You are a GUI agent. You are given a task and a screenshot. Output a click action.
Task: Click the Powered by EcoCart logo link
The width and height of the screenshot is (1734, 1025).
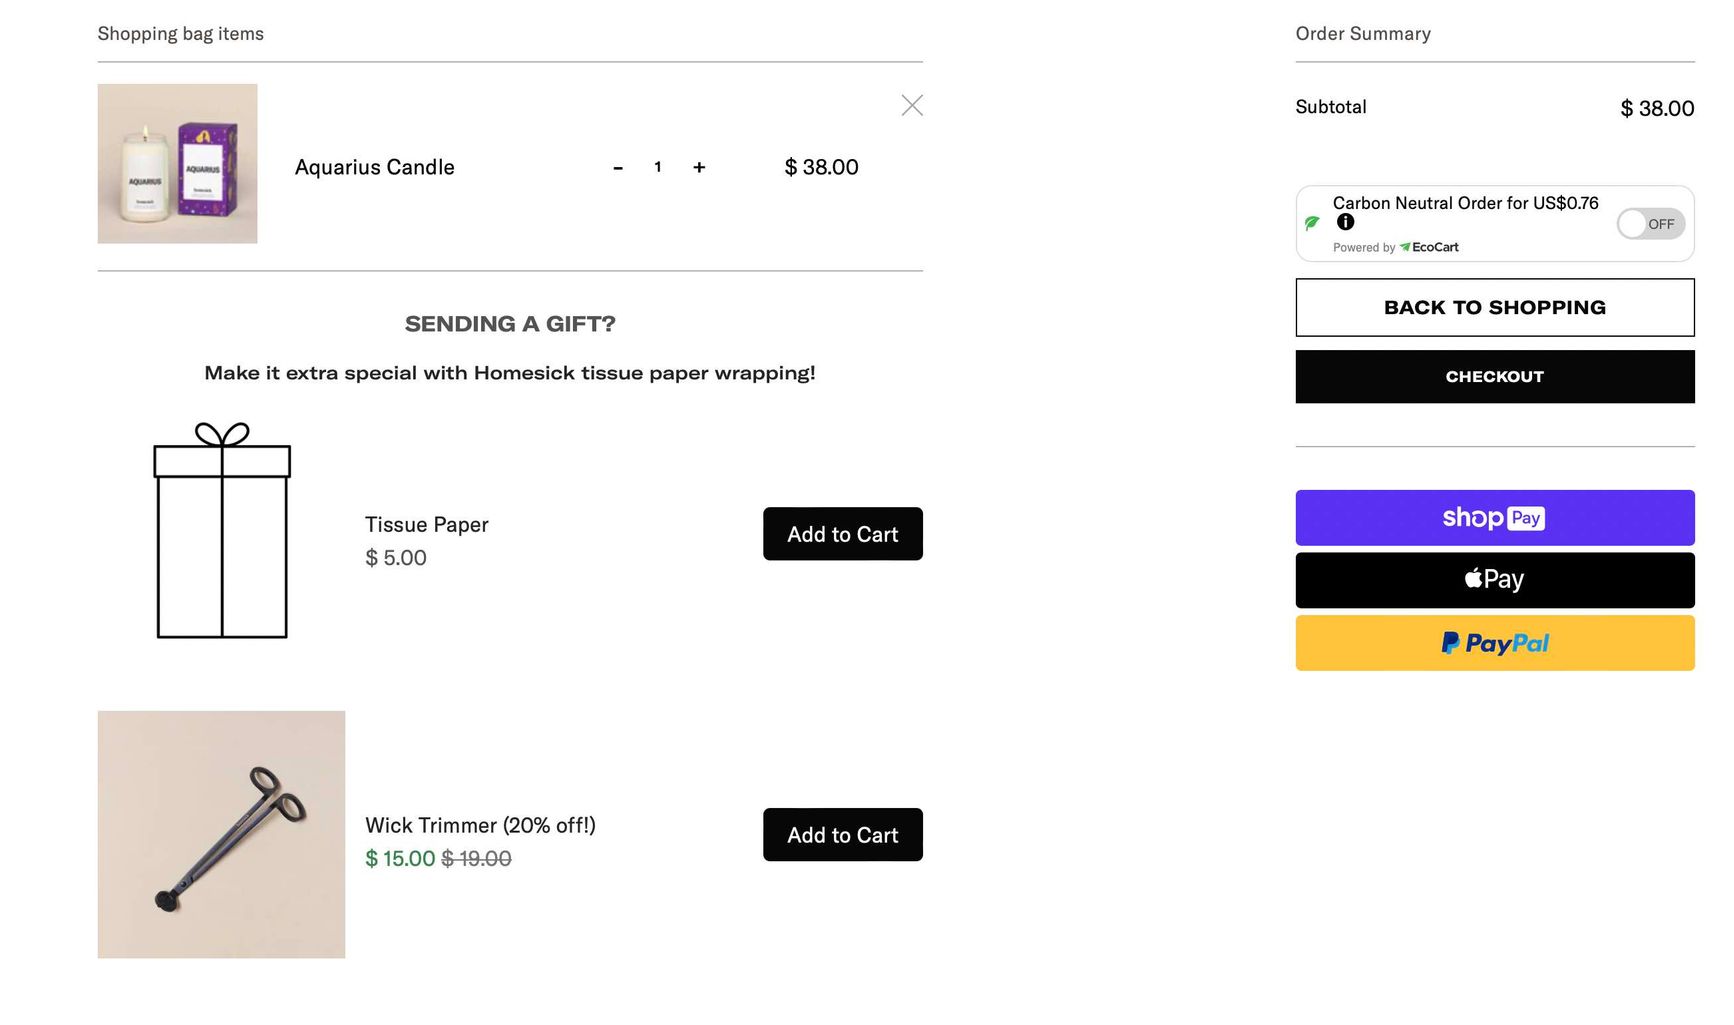point(1429,247)
